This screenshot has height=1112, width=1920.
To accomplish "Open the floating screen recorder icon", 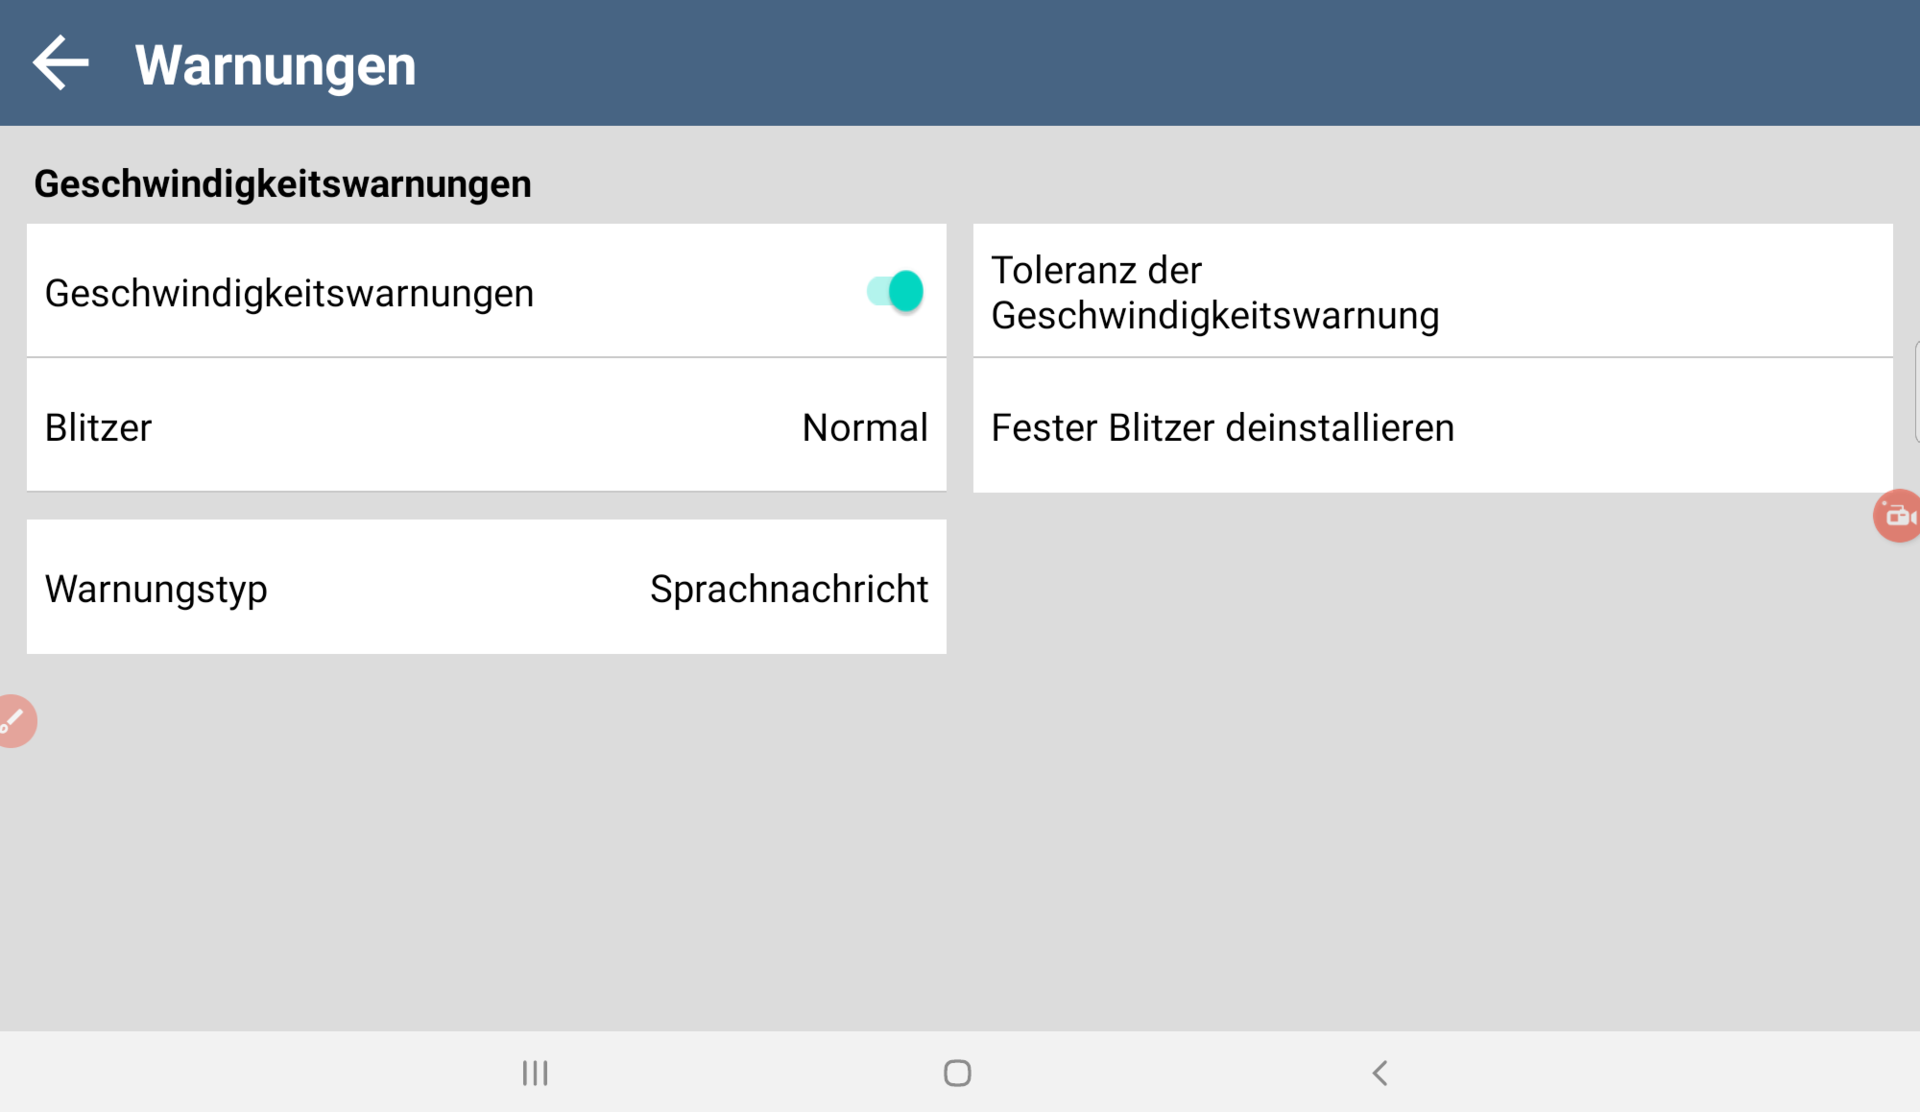I will click(1896, 516).
